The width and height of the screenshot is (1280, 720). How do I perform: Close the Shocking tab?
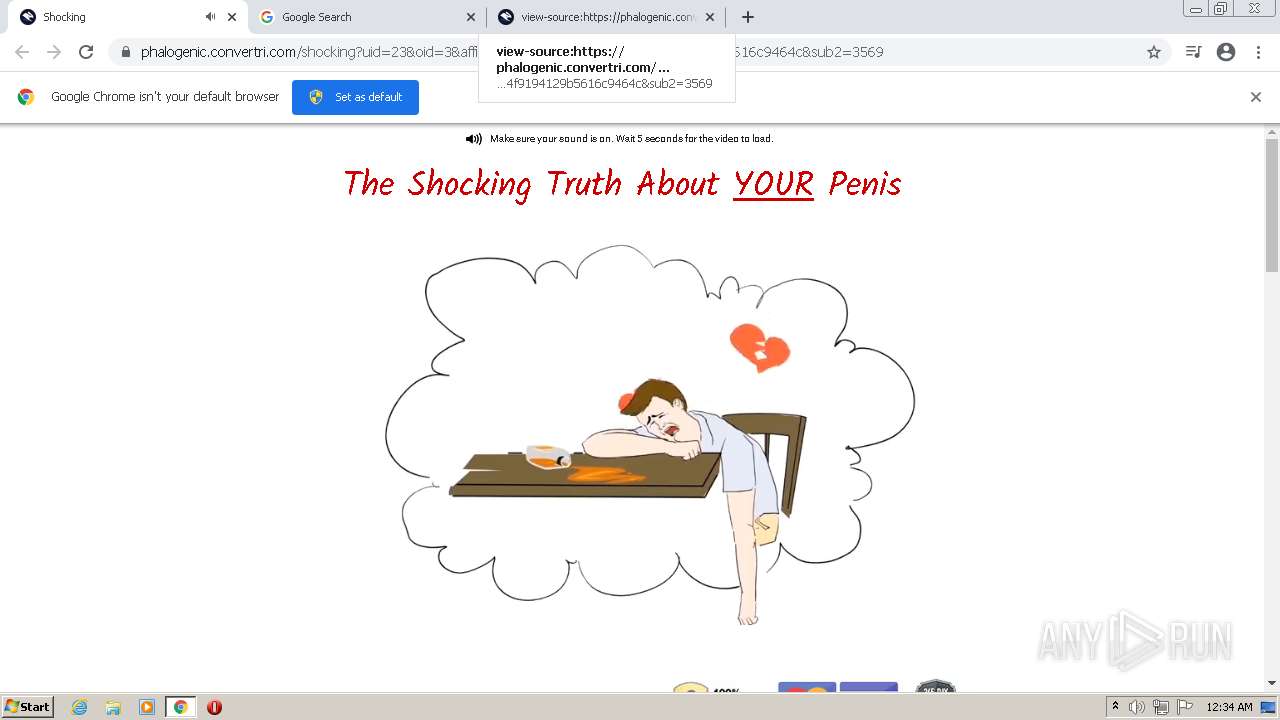[232, 17]
